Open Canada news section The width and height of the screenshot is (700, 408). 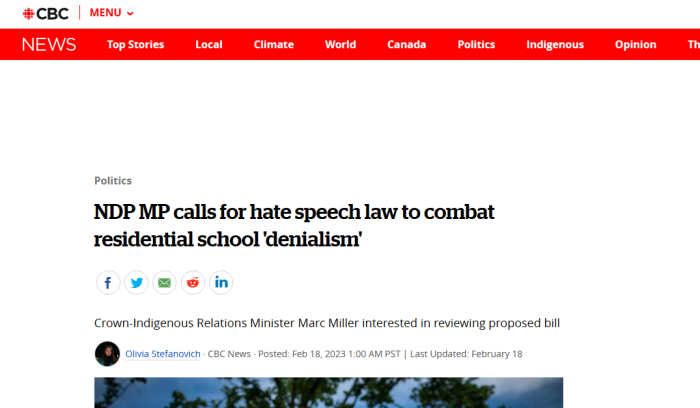(406, 45)
